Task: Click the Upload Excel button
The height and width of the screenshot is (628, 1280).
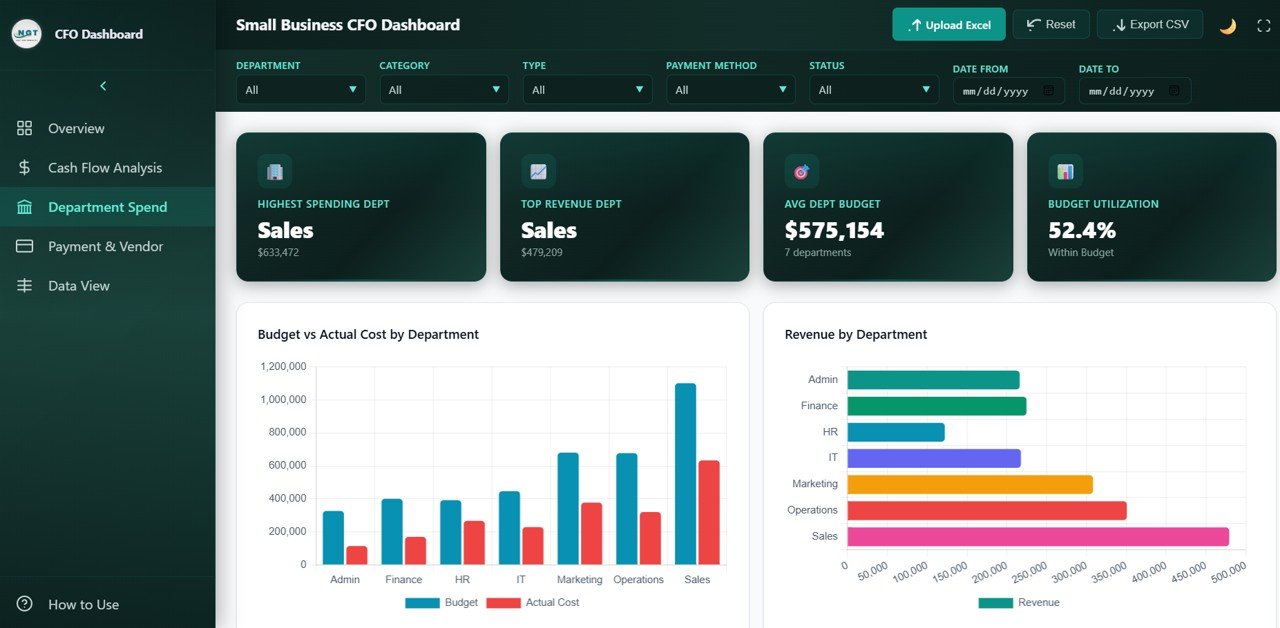Action: click(x=948, y=25)
